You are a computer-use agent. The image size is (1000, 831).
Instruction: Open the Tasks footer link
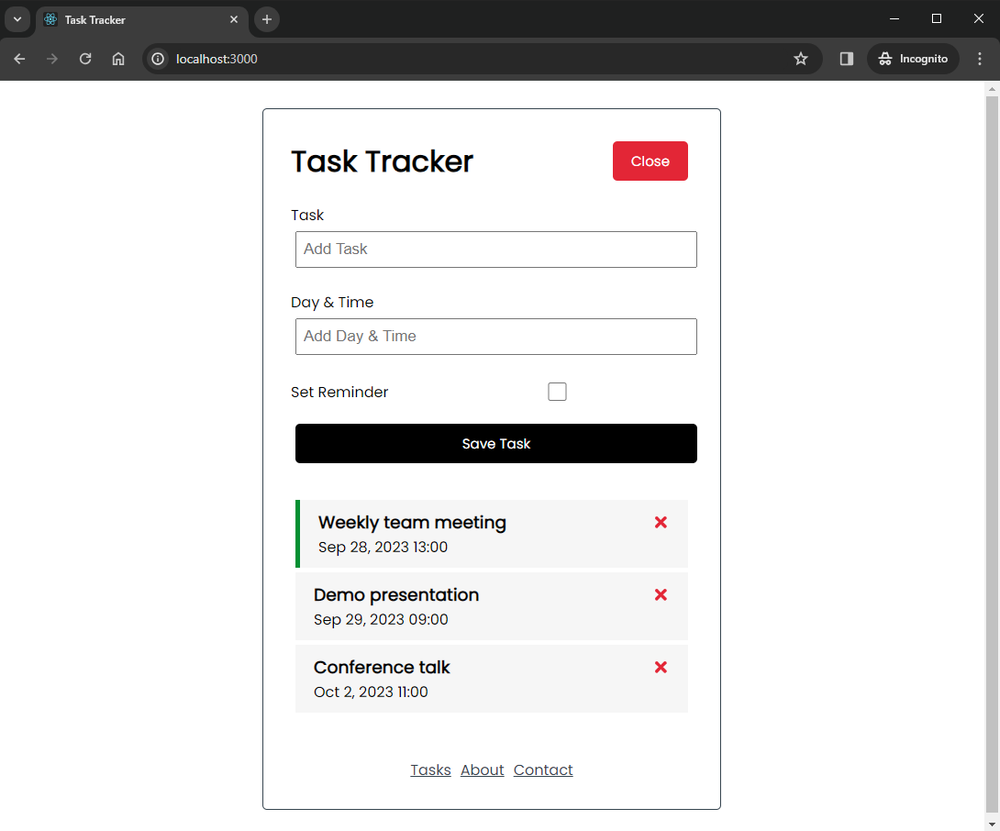(x=430, y=770)
